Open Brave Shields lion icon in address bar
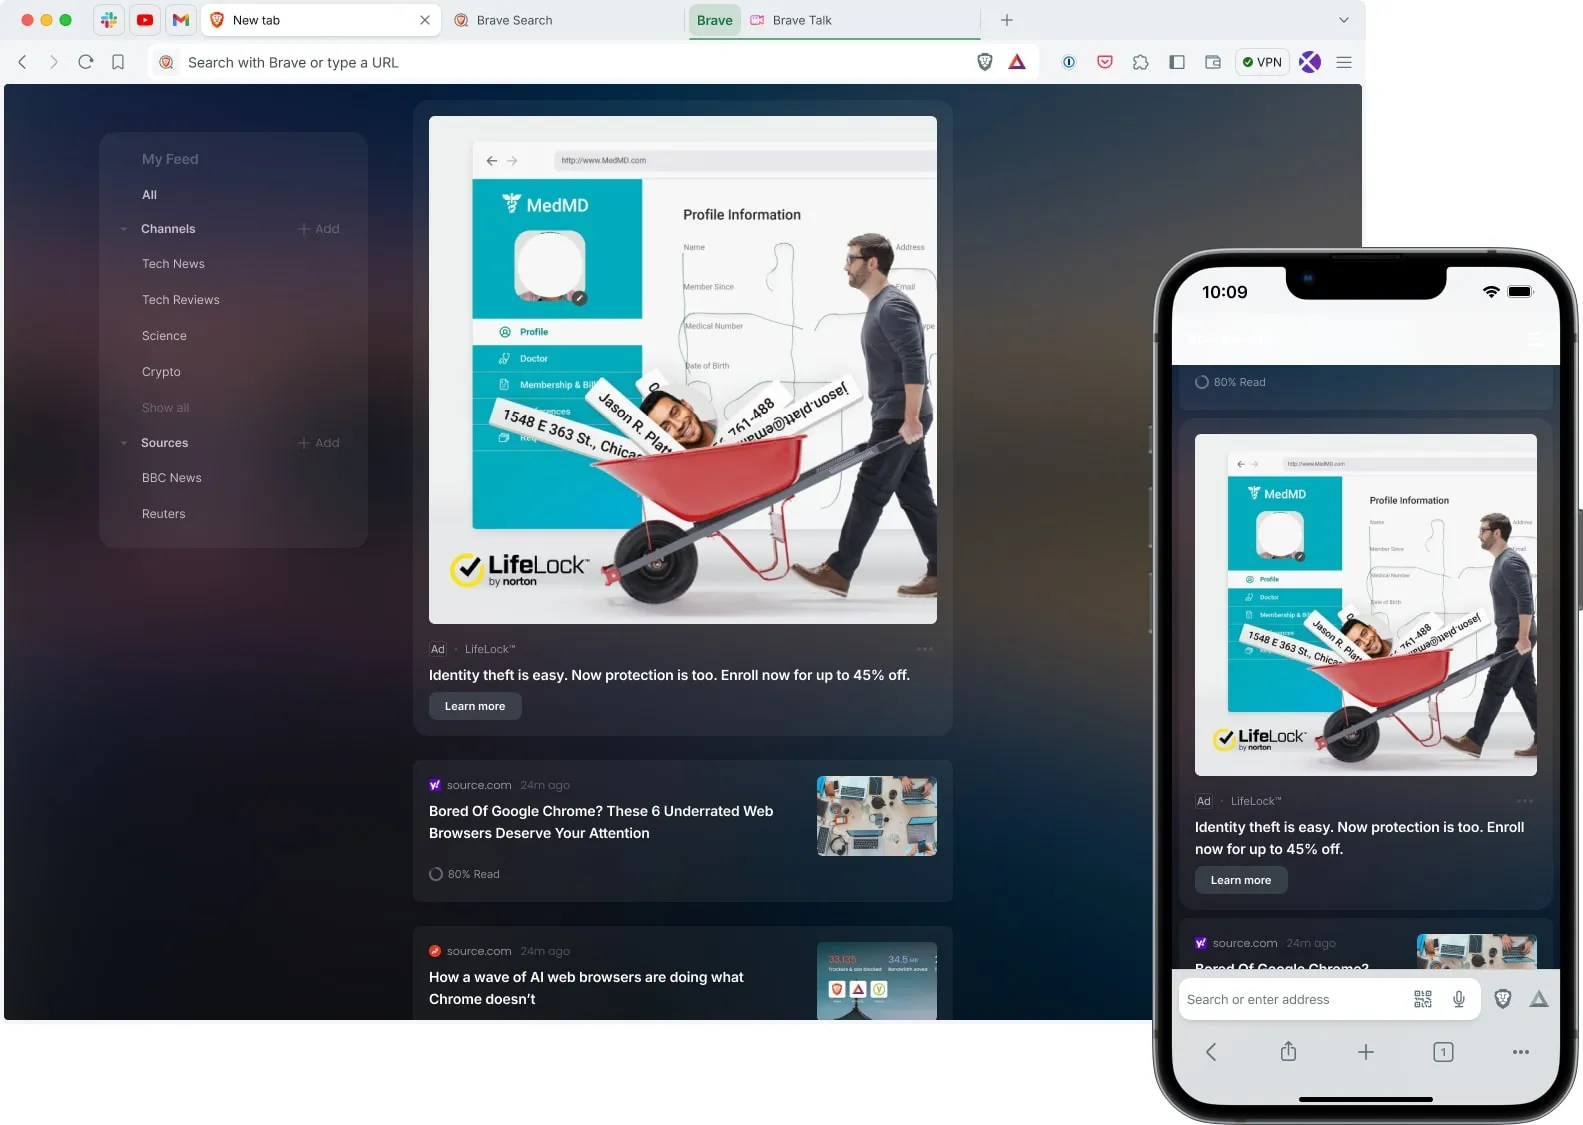Image resolution: width=1583 pixels, height=1125 pixels. (985, 62)
